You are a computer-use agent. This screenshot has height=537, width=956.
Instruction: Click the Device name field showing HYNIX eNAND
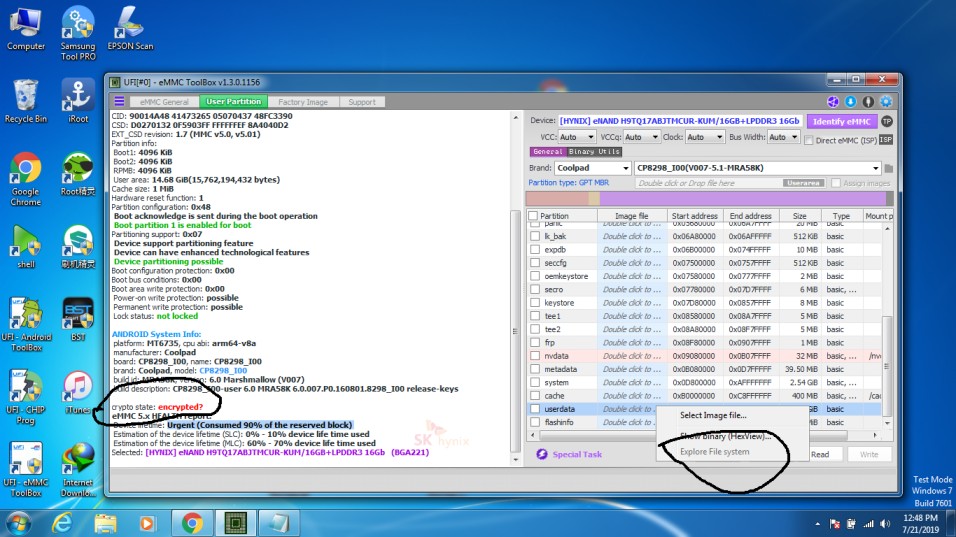point(680,121)
